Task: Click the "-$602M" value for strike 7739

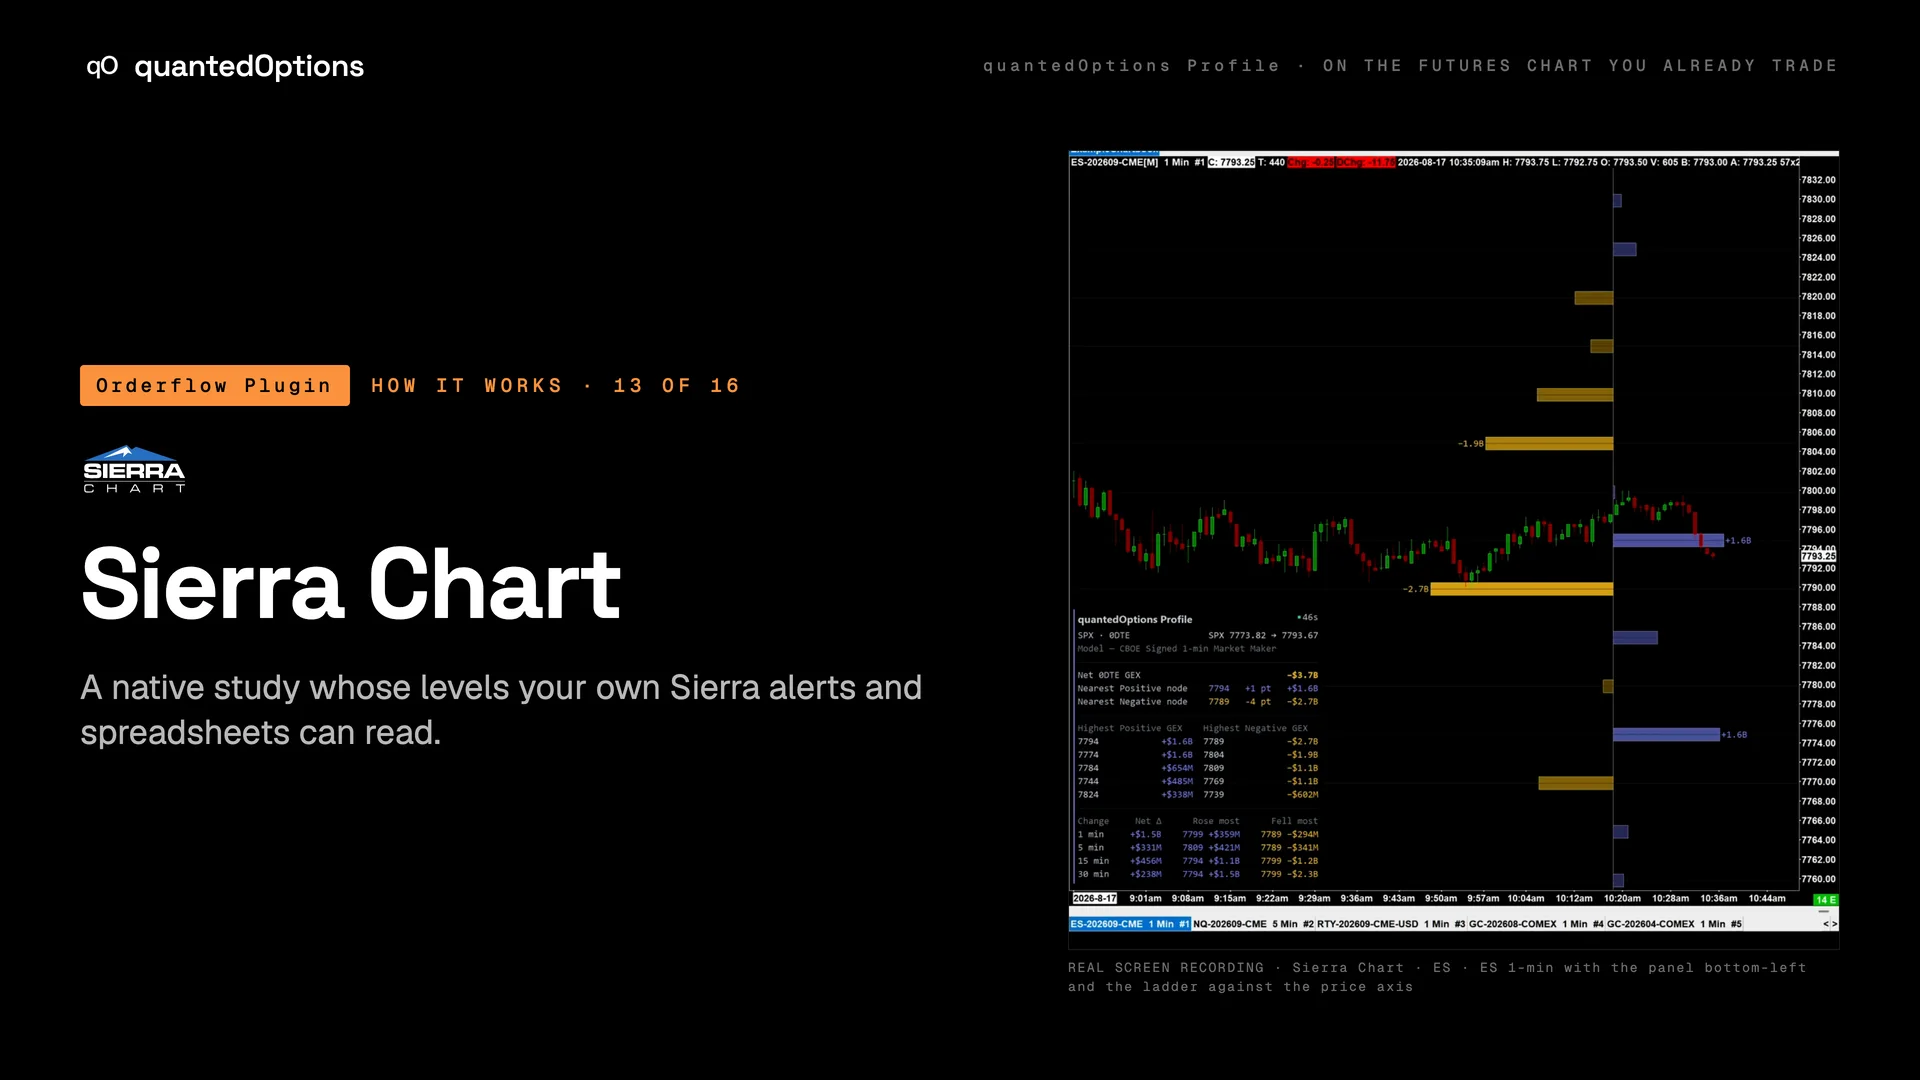Action: point(1303,794)
